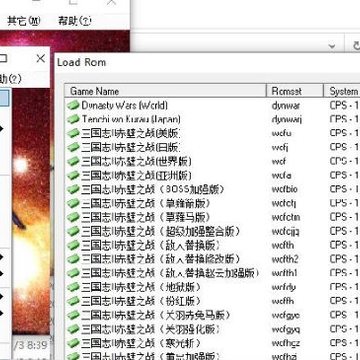Click the romset cell dynwarj
Image resolution: width=360 pixels, height=360 pixels.
coord(287,120)
